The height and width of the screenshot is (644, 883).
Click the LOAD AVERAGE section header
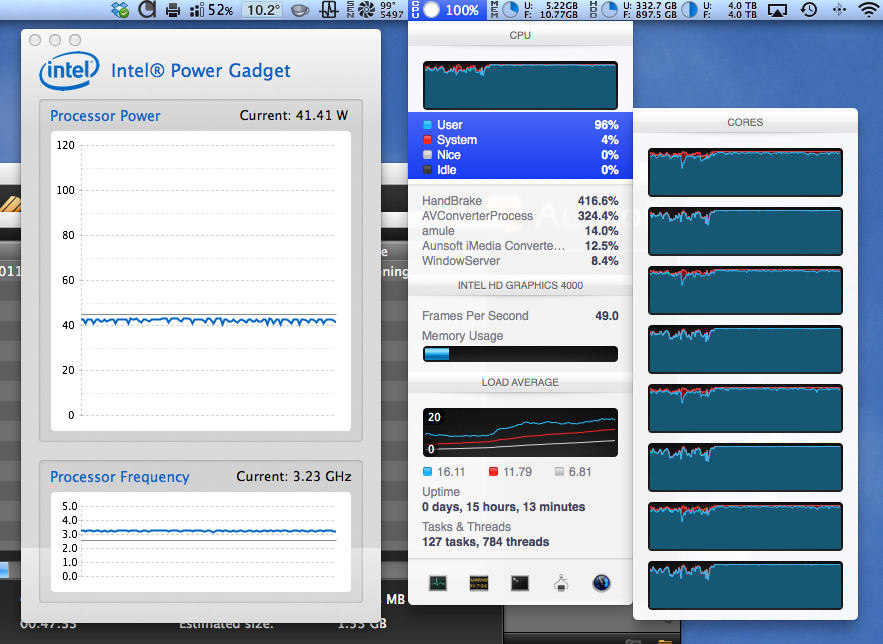click(x=520, y=382)
